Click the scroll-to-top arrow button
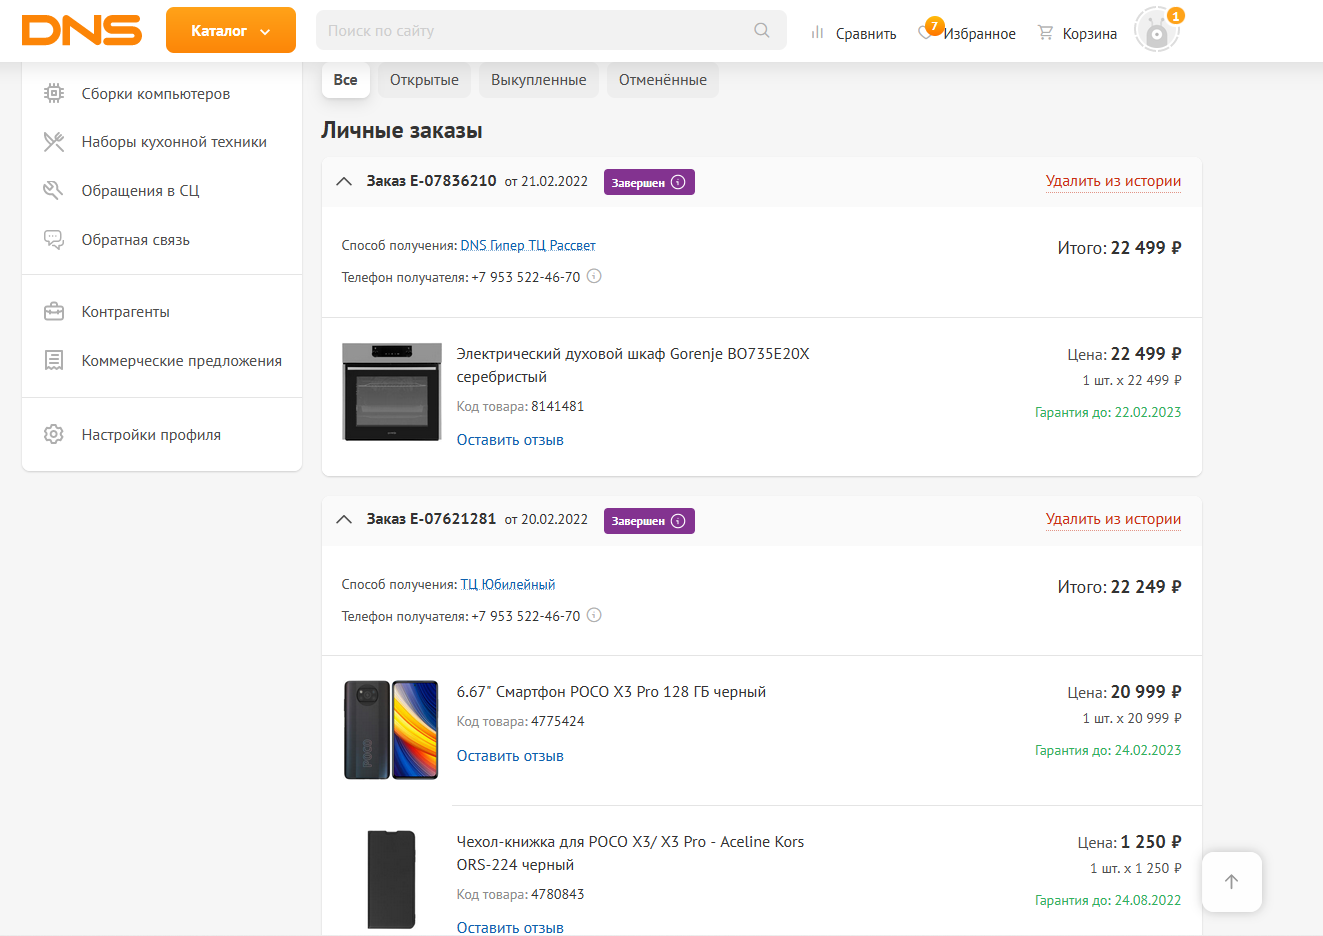Screen dimensions: 1323x936 1232,882
